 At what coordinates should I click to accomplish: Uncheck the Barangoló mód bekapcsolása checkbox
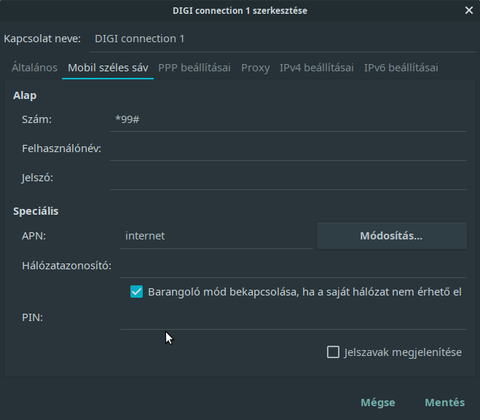(x=137, y=292)
